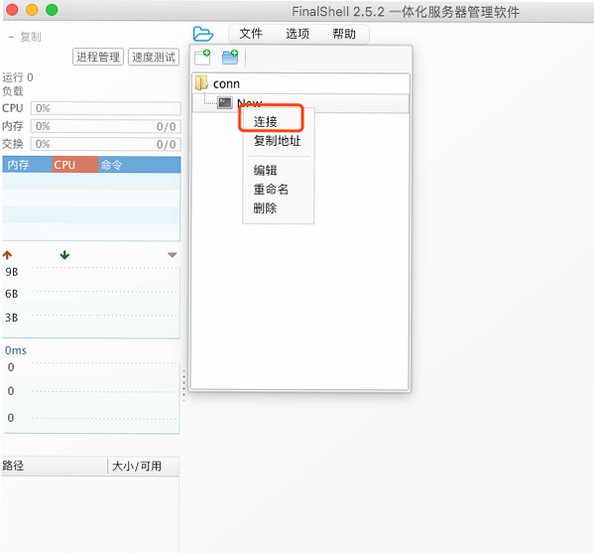This screenshot has height=554, width=594.
Task: Open the connection manager folder icon
Action: coord(203,34)
